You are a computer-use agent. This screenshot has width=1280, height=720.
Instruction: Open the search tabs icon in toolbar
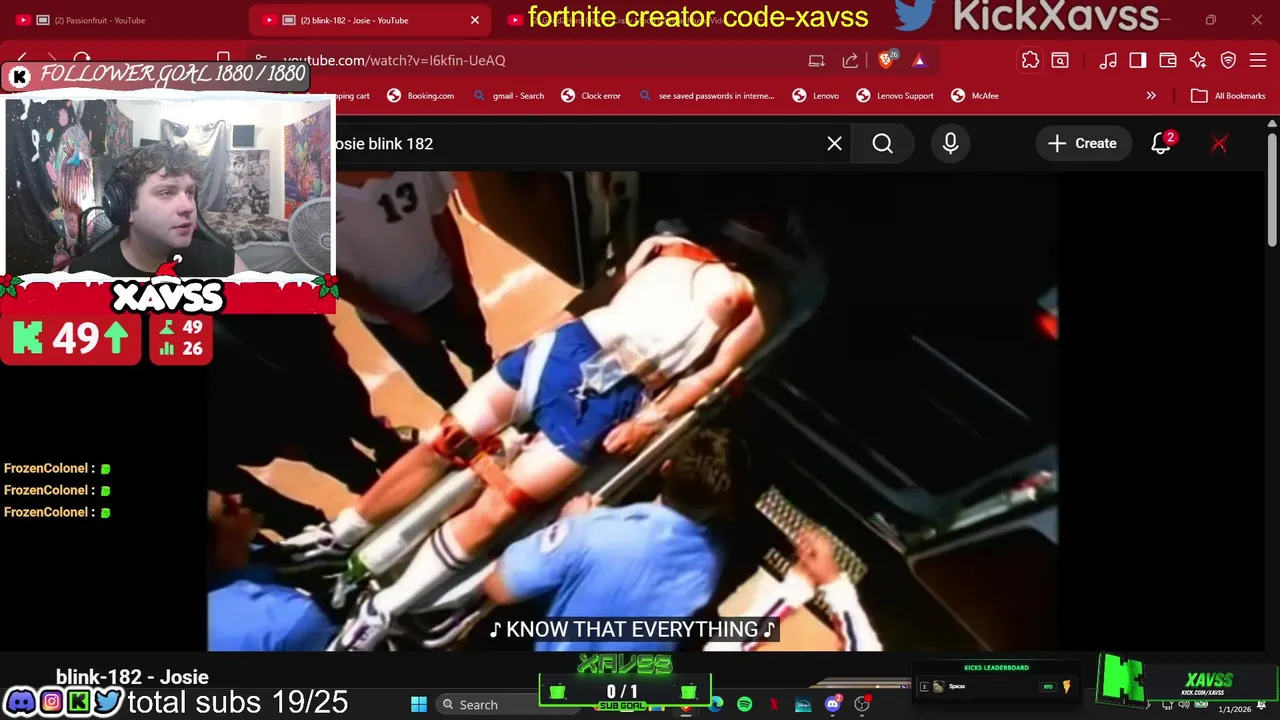(1060, 60)
